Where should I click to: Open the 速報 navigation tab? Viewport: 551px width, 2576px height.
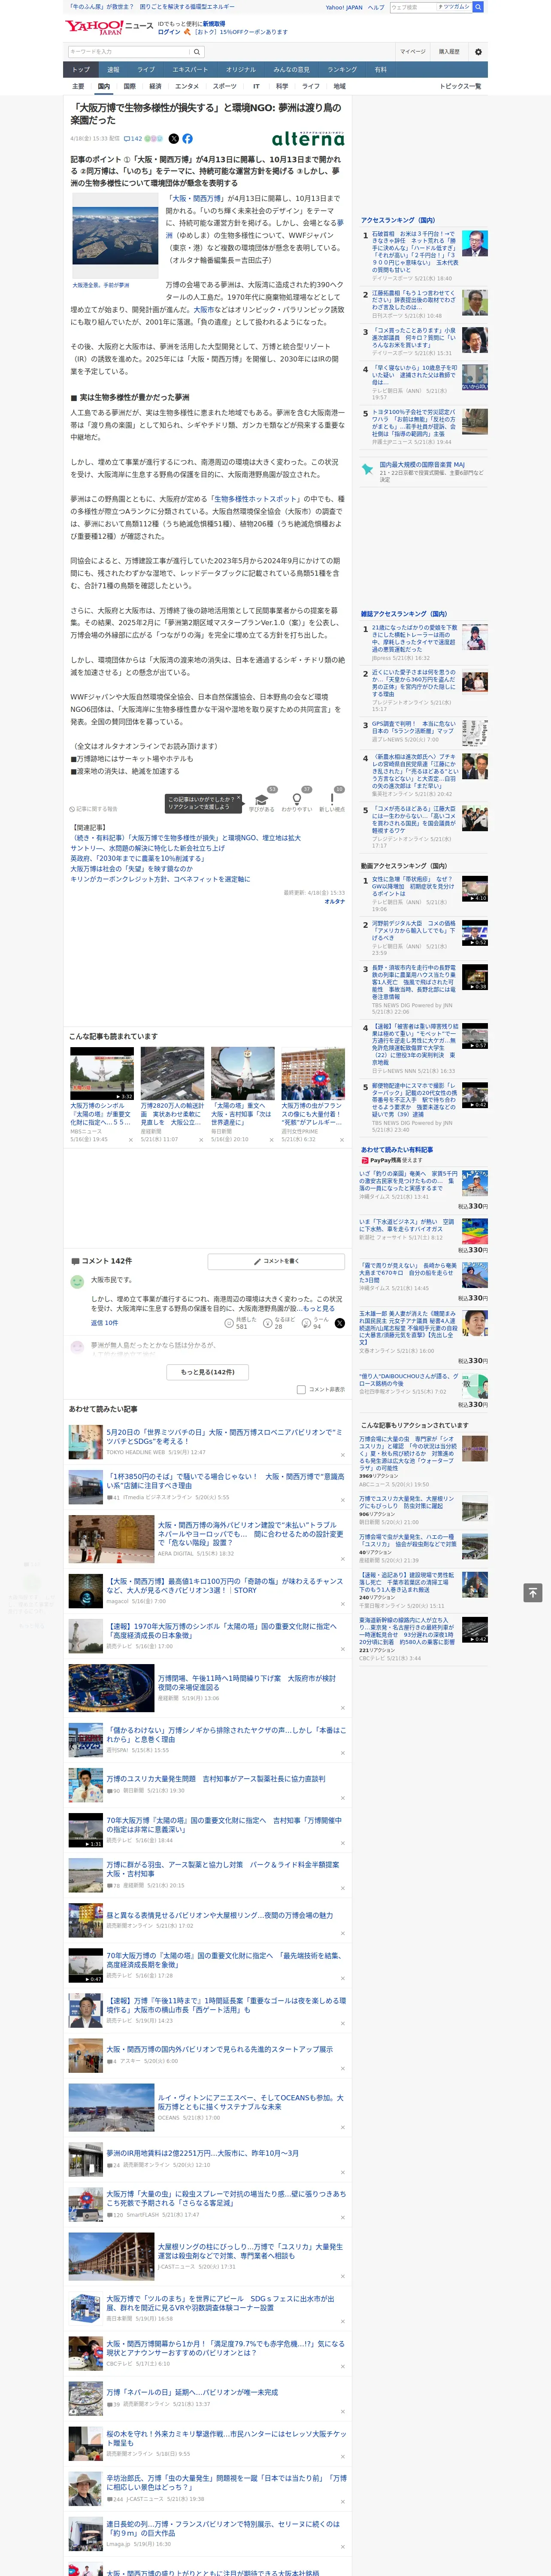(x=113, y=70)
